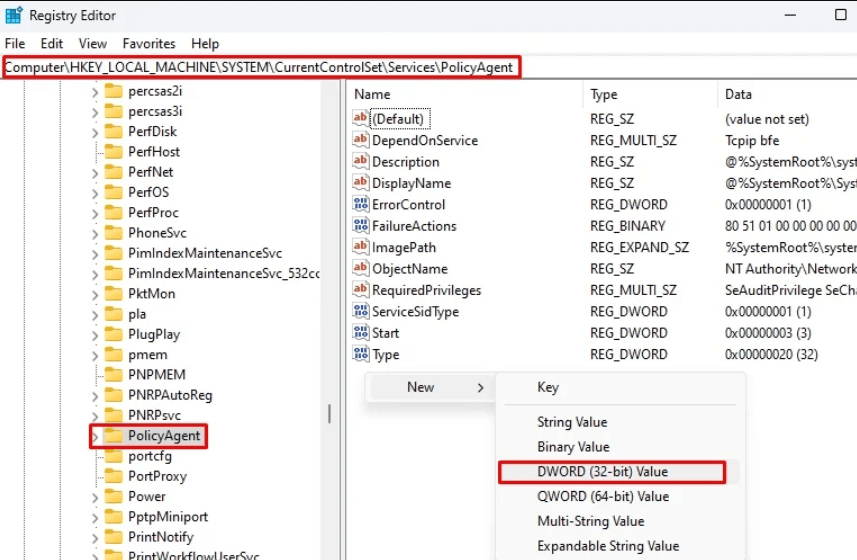The width and height of the screenshot is (857, 560).
Task: Select the PNRPsvc tree item label
Action: 154,415
